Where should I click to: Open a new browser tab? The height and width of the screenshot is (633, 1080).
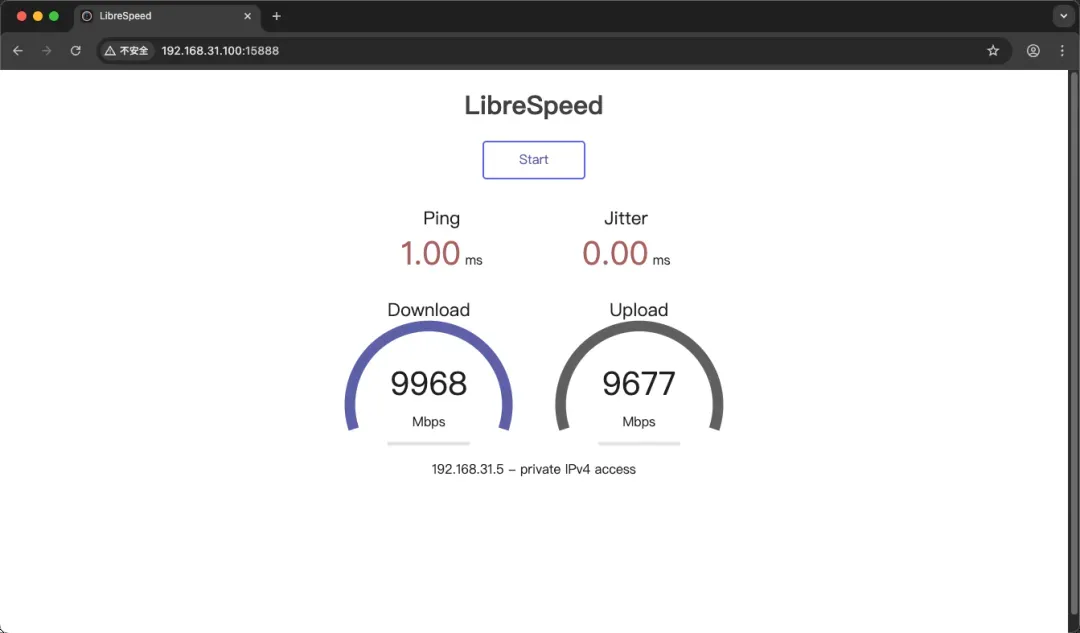pyautogui.click(x=276, y=16)
